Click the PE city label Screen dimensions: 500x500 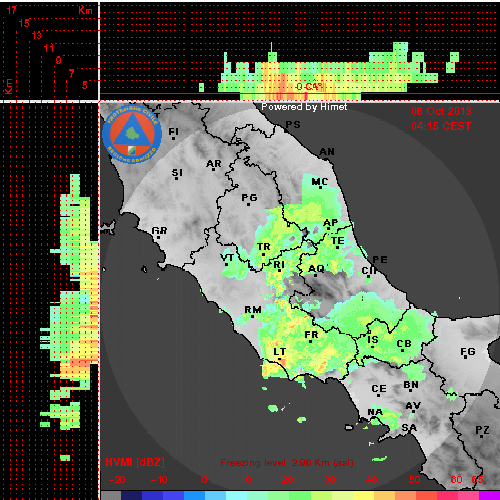coord(380,260)
